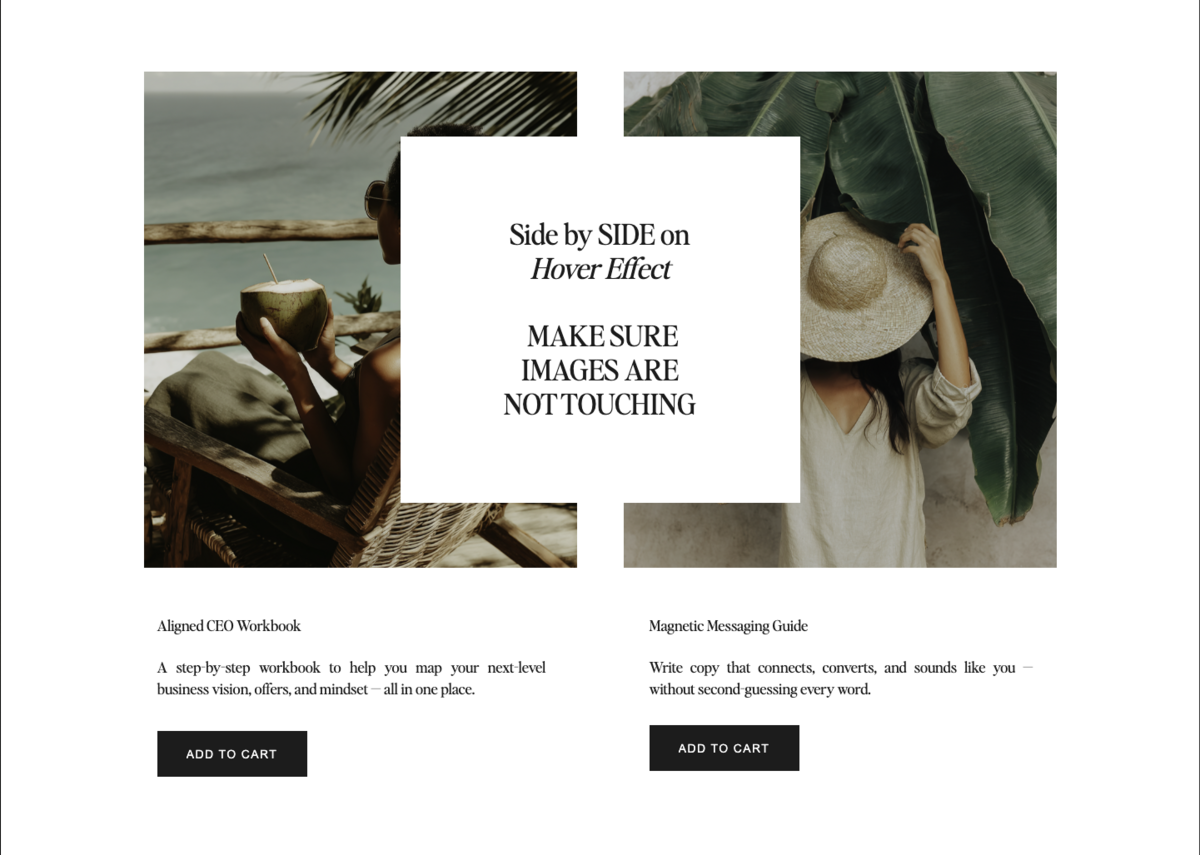Click the palm fronds above left photo
This screenshot has width=1200, height=855.
click(x=440, y=100)
